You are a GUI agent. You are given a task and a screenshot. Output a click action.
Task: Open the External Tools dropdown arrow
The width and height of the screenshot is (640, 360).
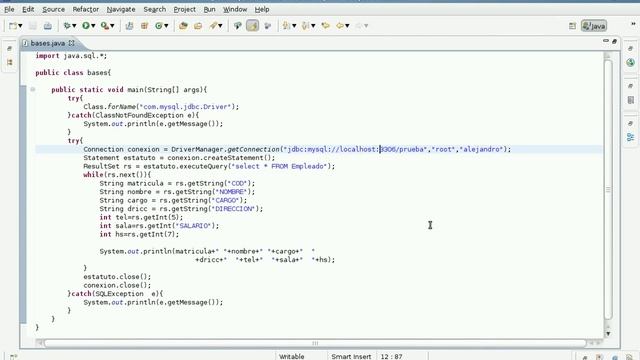click(112, 26)
